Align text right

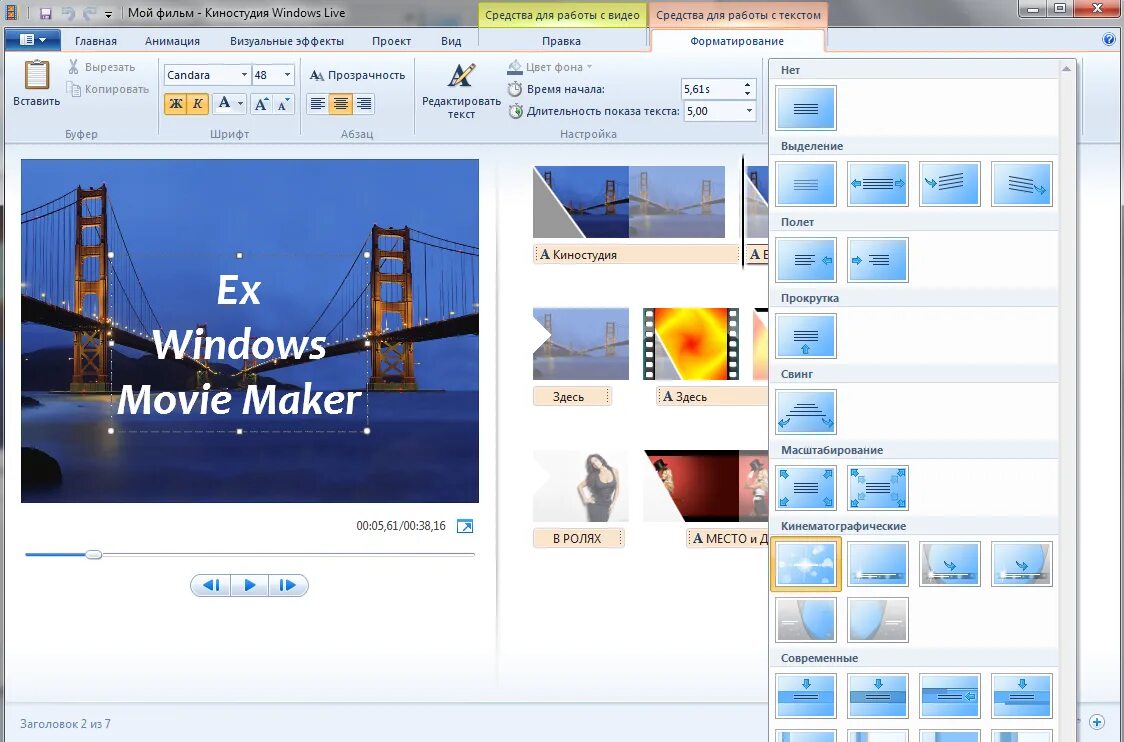pyautogui.click(x=363, y=104)
